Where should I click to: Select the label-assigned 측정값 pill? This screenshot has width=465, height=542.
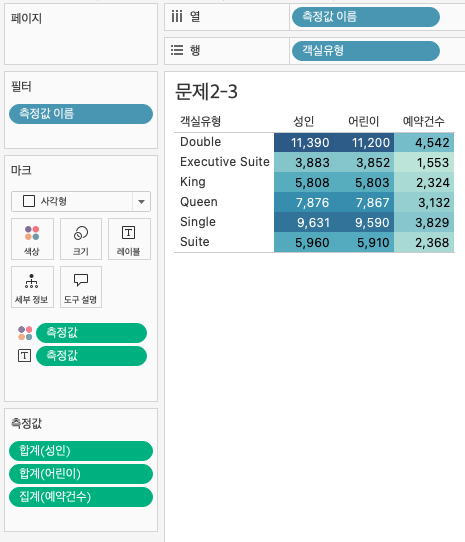(x=92, y=356)
